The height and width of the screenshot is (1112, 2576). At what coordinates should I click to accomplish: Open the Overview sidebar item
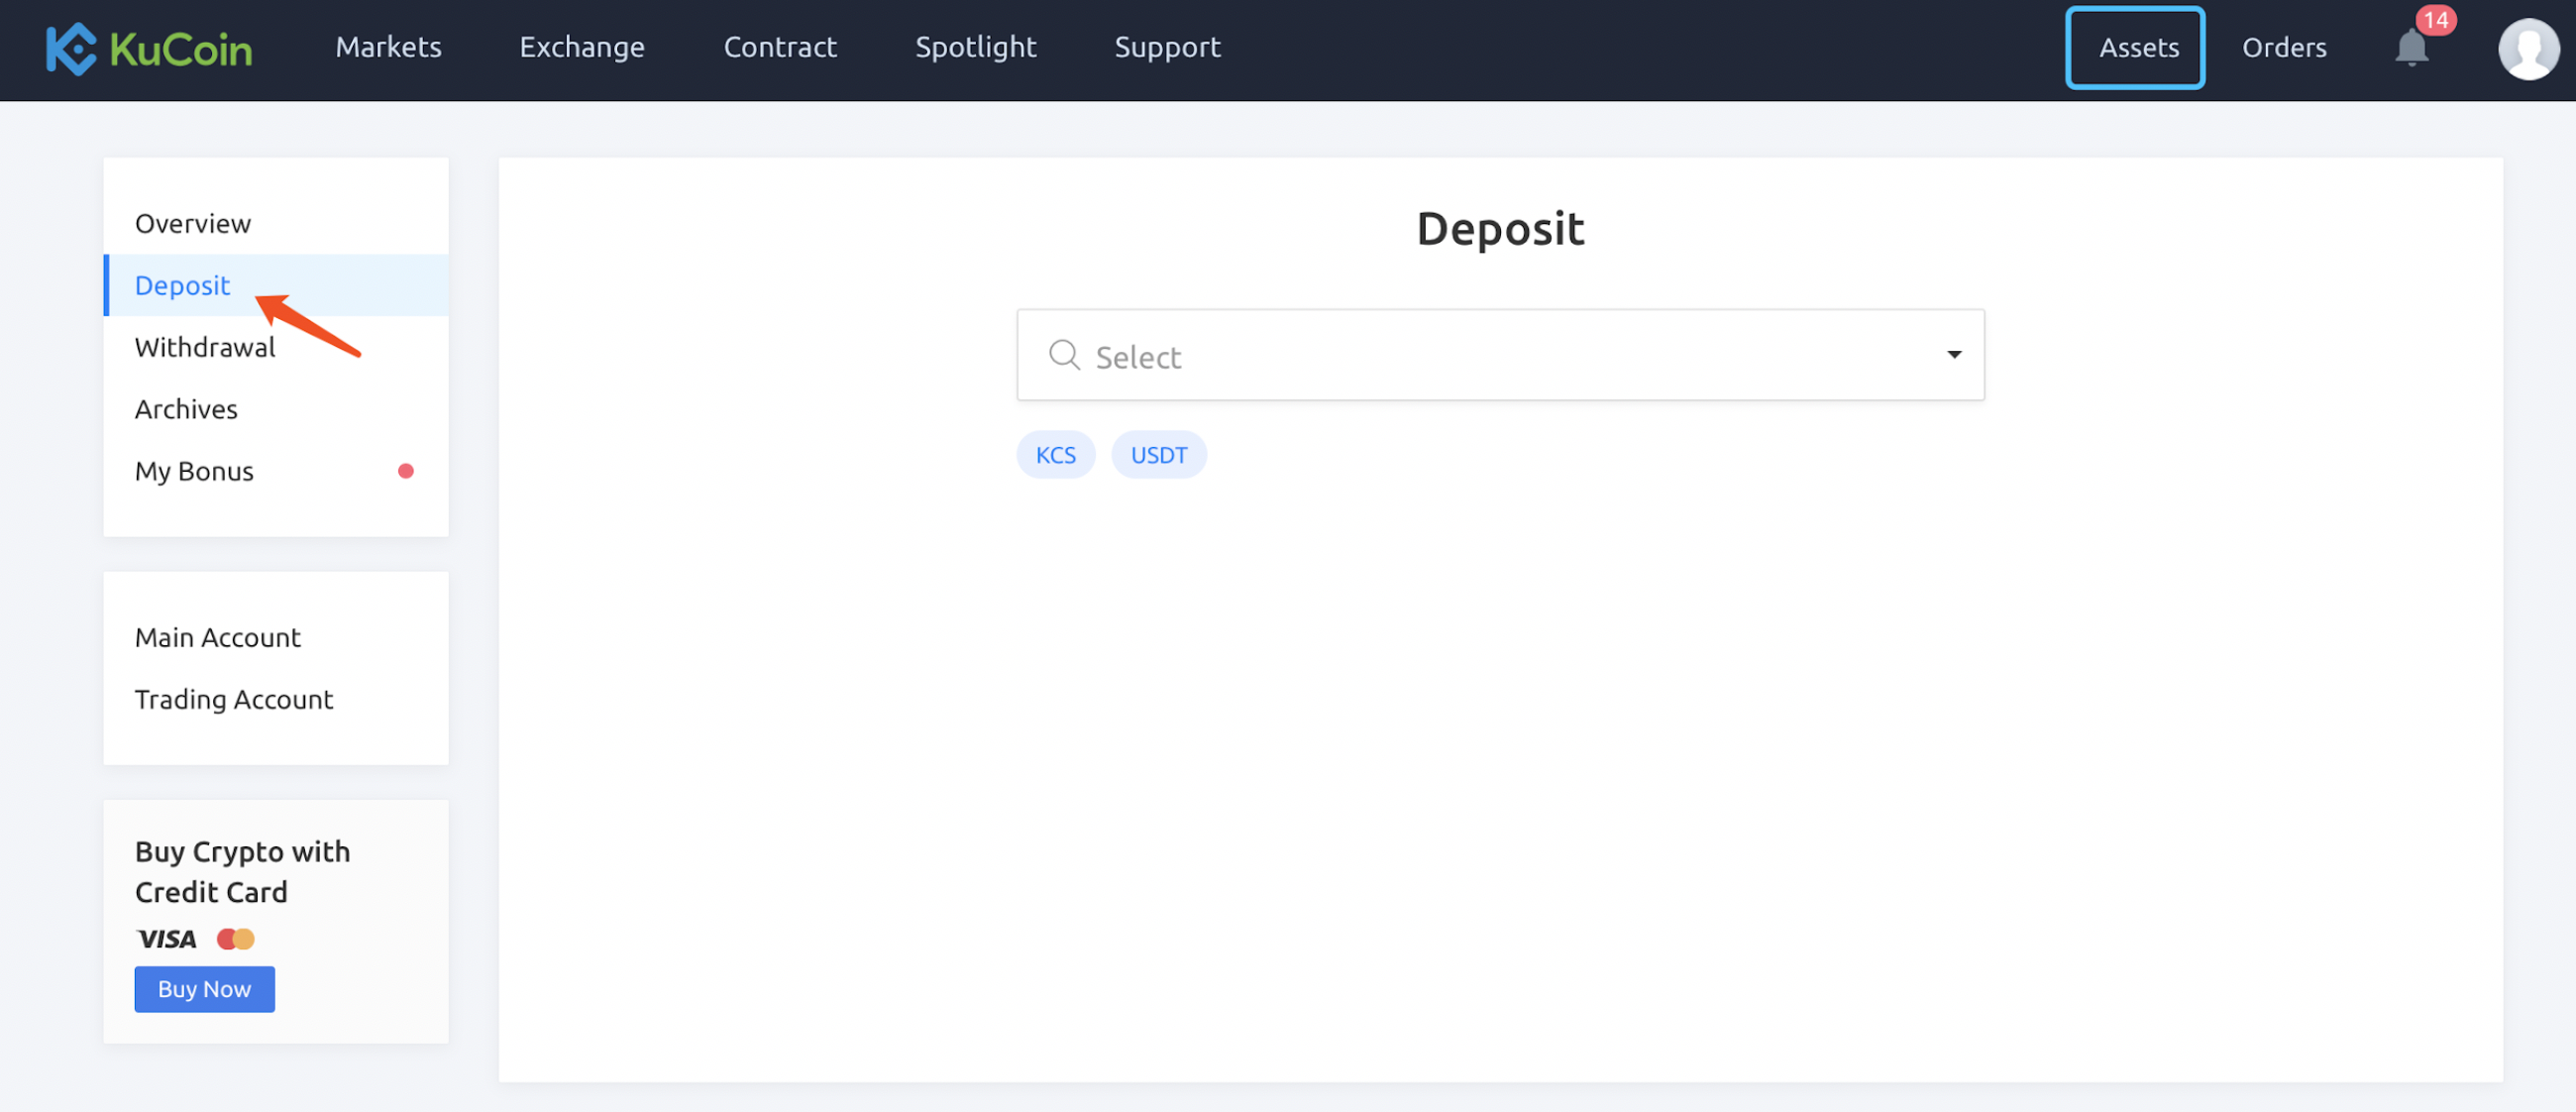pyautogui.click(x=193, y=223)
